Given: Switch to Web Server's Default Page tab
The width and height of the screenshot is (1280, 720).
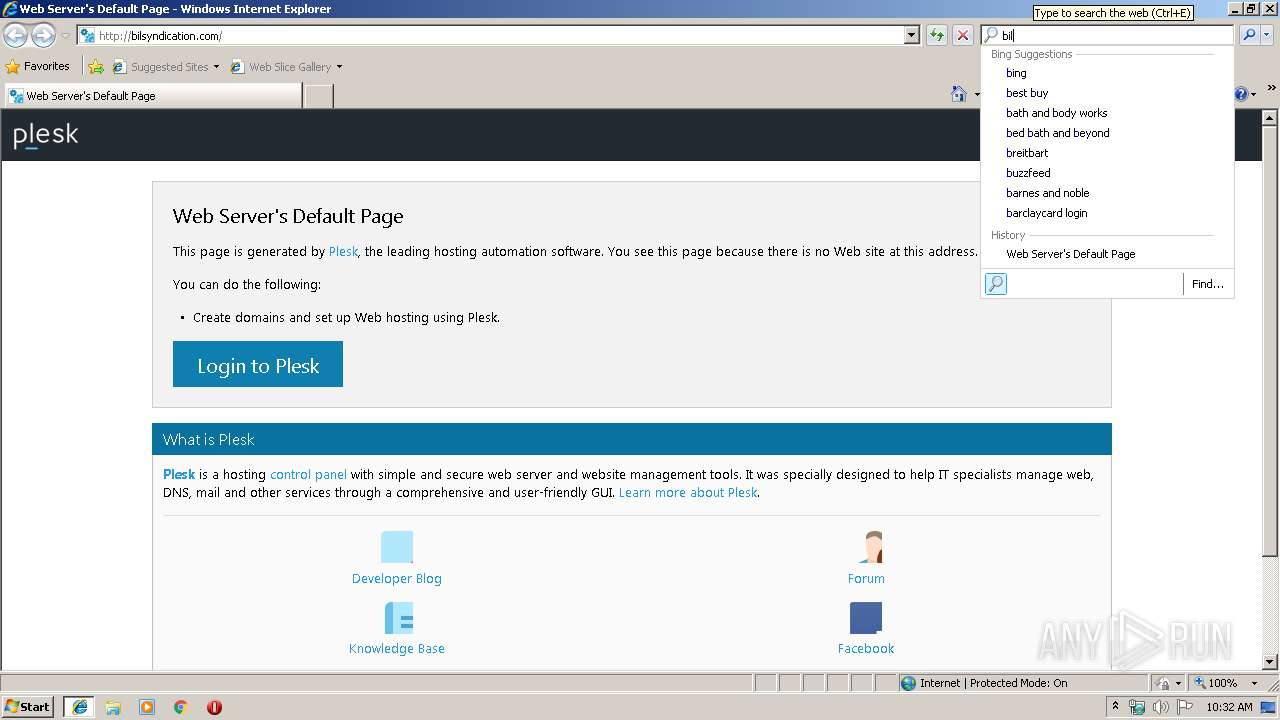Looking at the screenshot, I should (153, 96).
